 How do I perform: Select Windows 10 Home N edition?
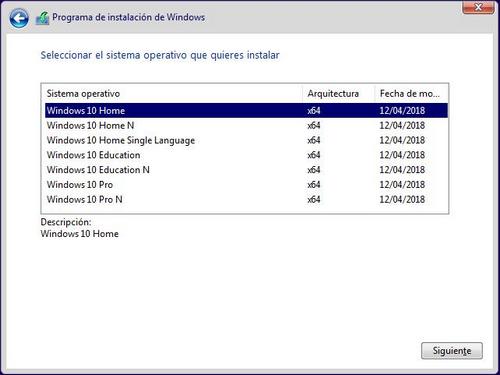pos(246,125)
